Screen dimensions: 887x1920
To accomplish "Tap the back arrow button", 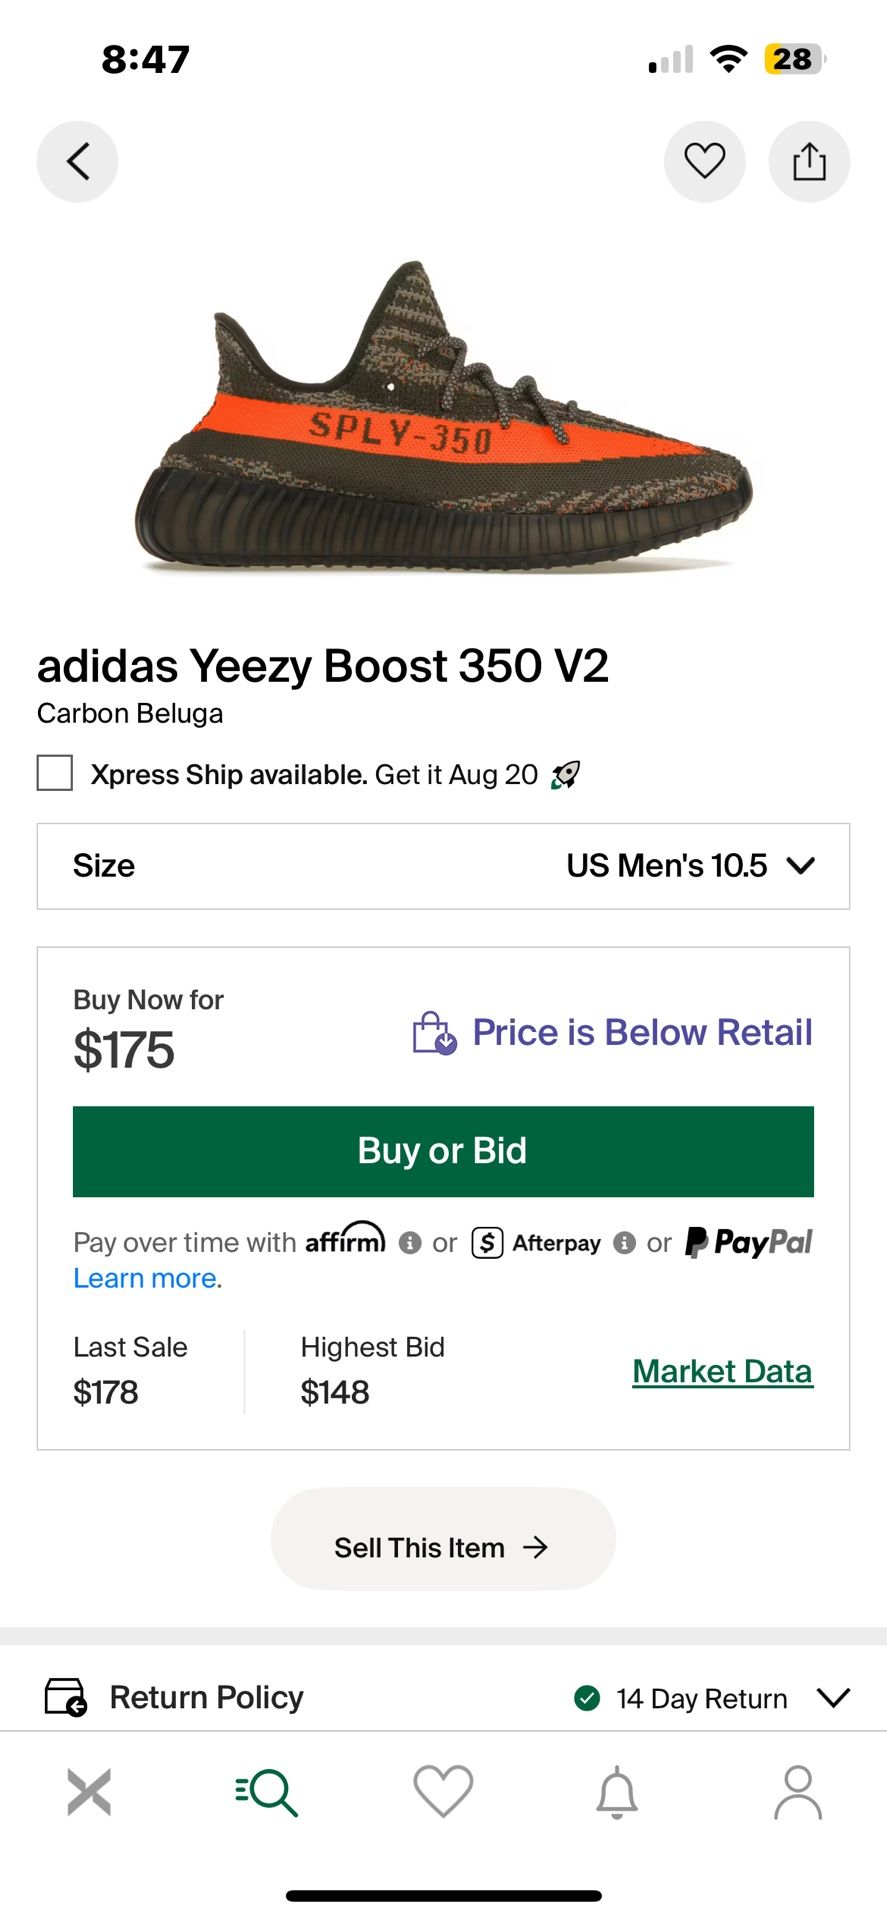I will (77, 161).
